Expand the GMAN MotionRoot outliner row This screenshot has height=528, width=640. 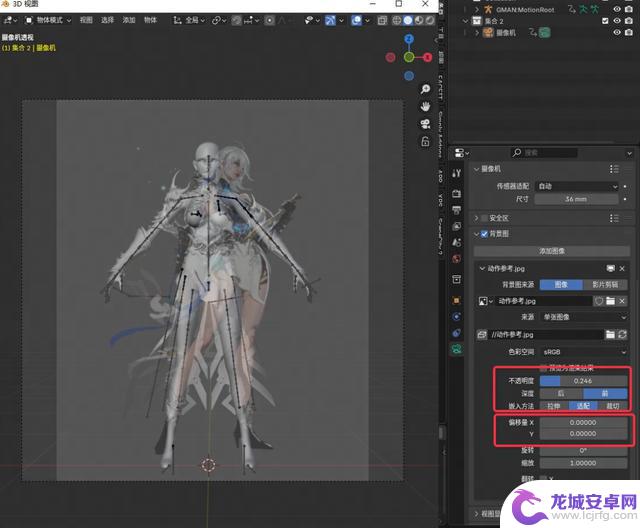[476, 9]
